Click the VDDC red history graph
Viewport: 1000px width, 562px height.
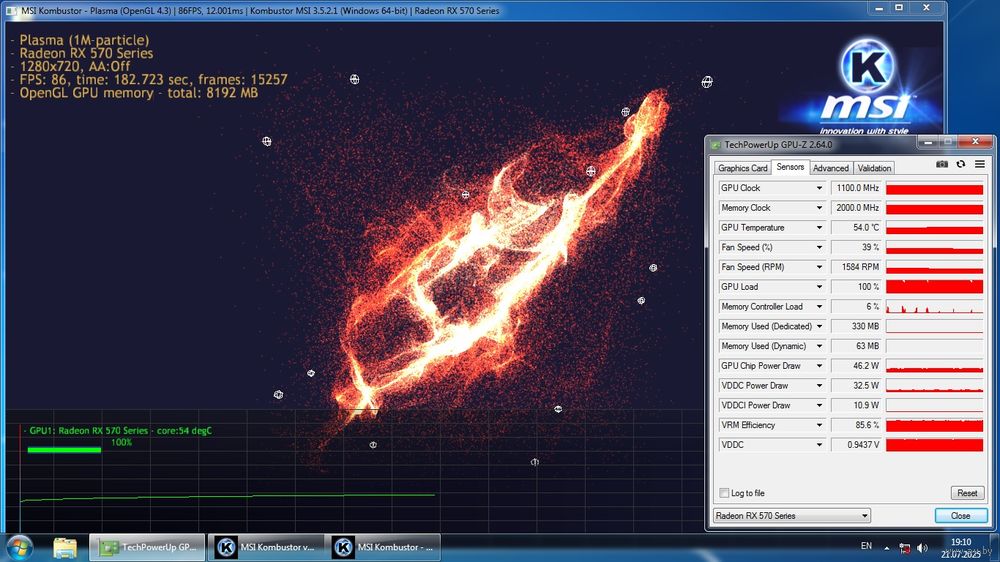(x=934, y=445)
